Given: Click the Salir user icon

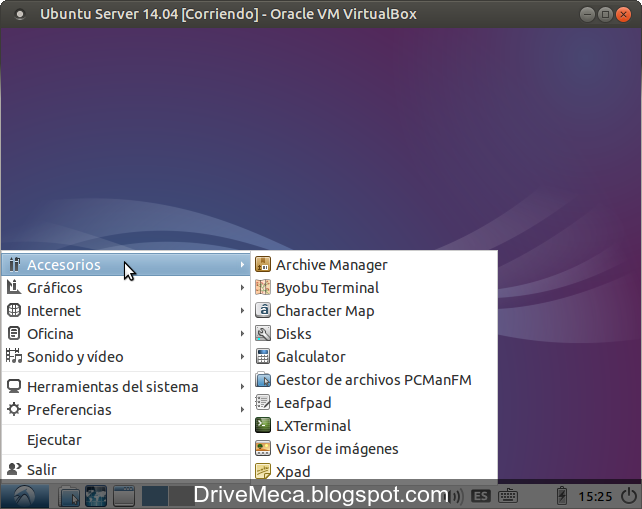Looking at the screenshot, I should pyautogui.click(x=14, y=469).
